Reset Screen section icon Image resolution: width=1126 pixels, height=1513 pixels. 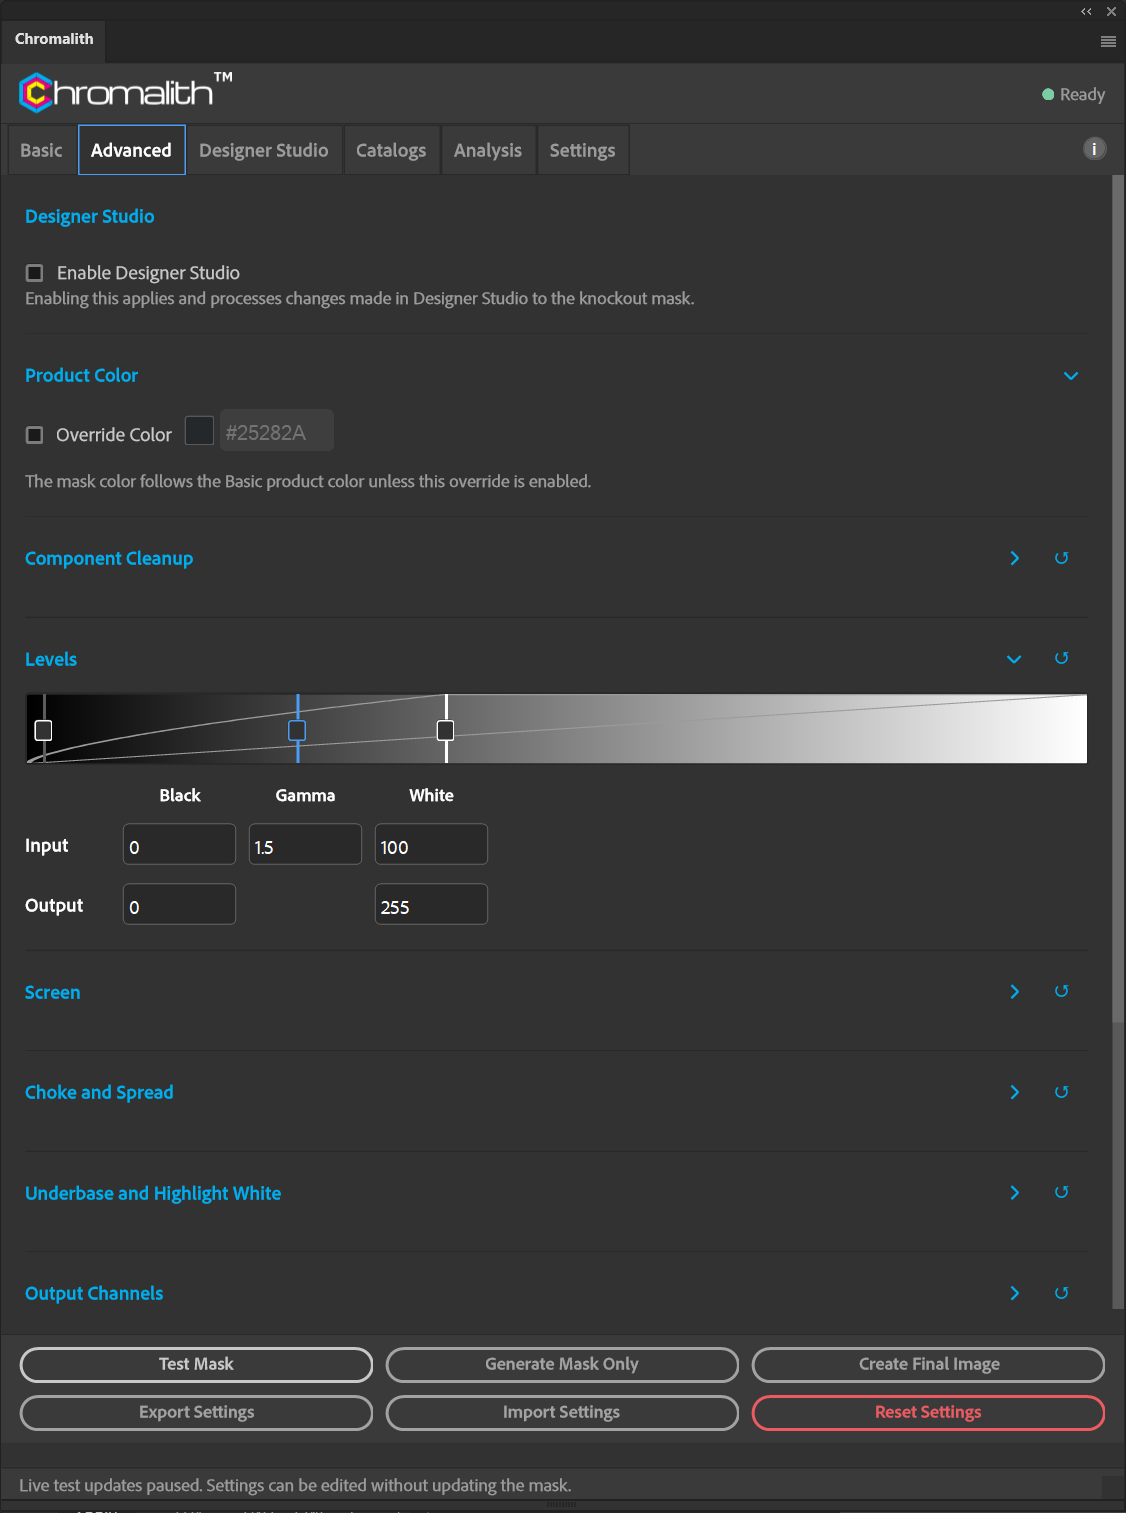(x=1062, y=991)
